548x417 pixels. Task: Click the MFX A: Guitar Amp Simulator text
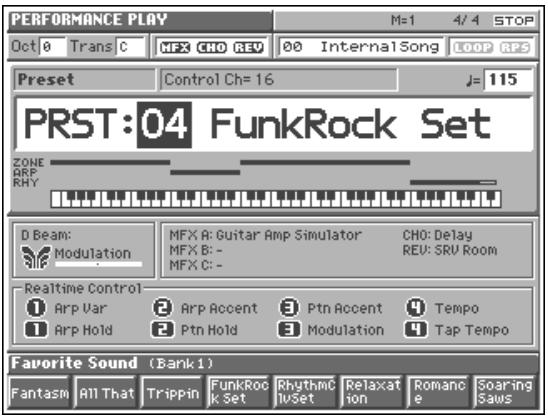[x=265, y=235]
